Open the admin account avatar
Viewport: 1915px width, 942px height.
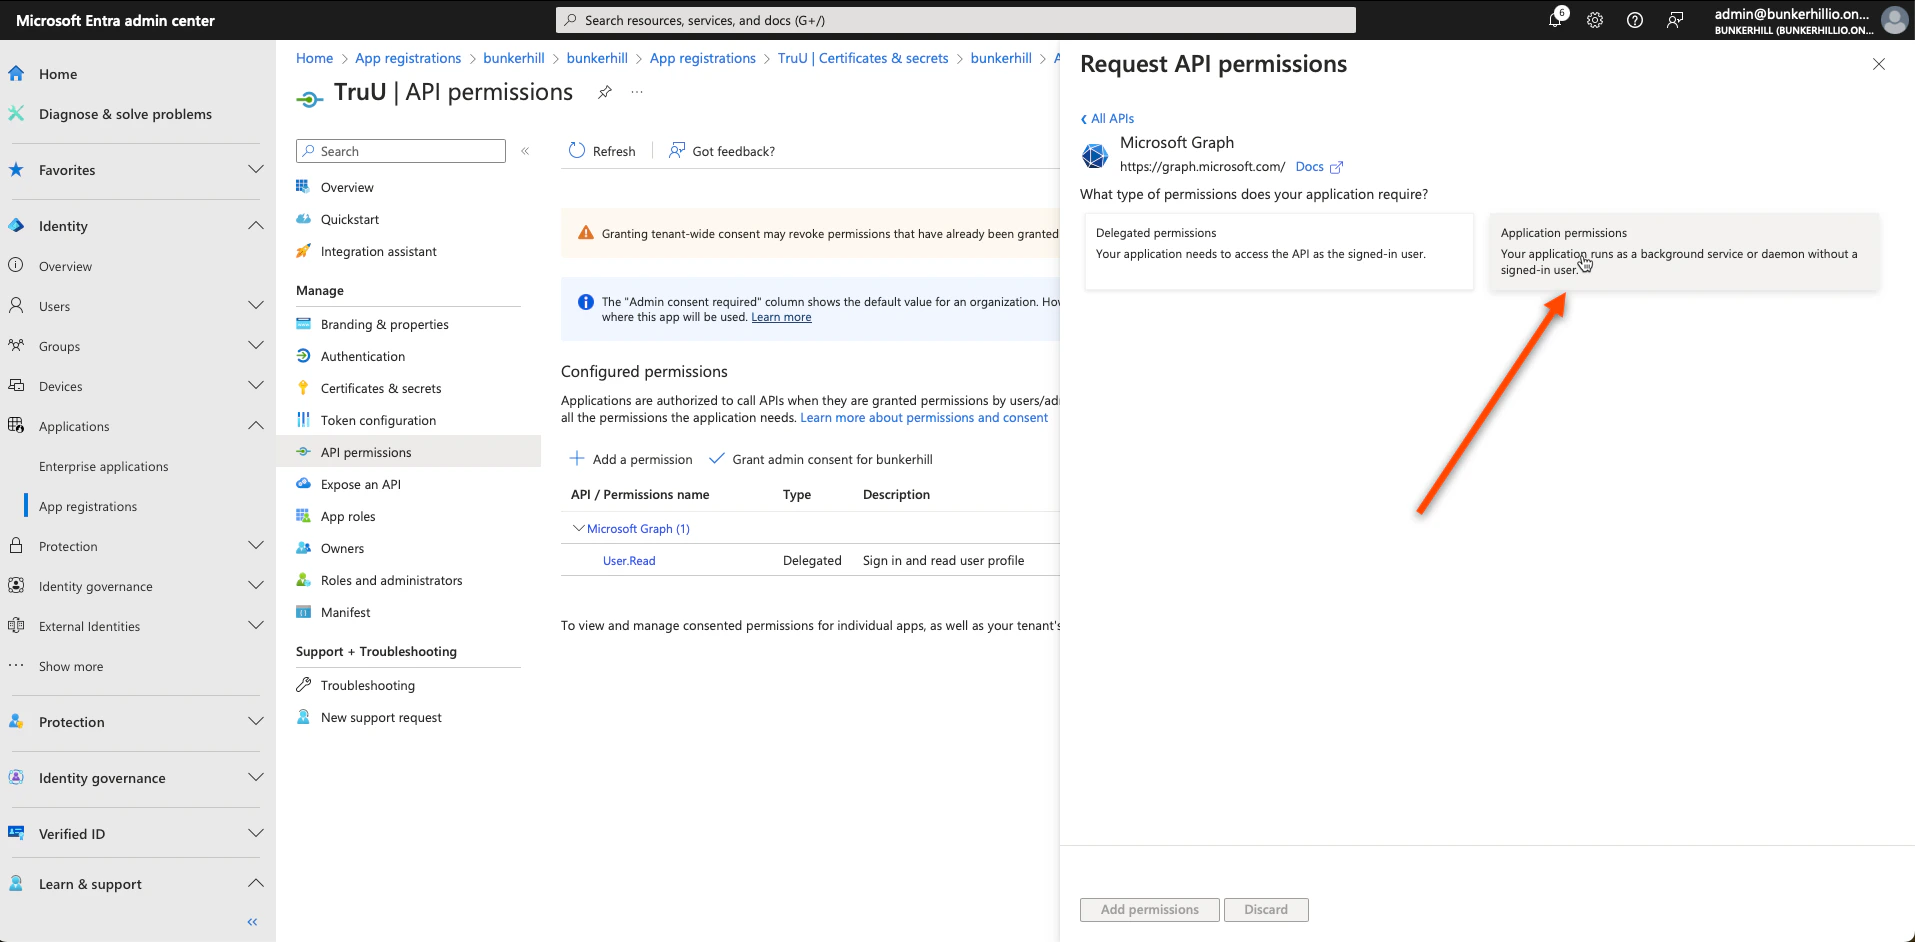[1894, 20]
